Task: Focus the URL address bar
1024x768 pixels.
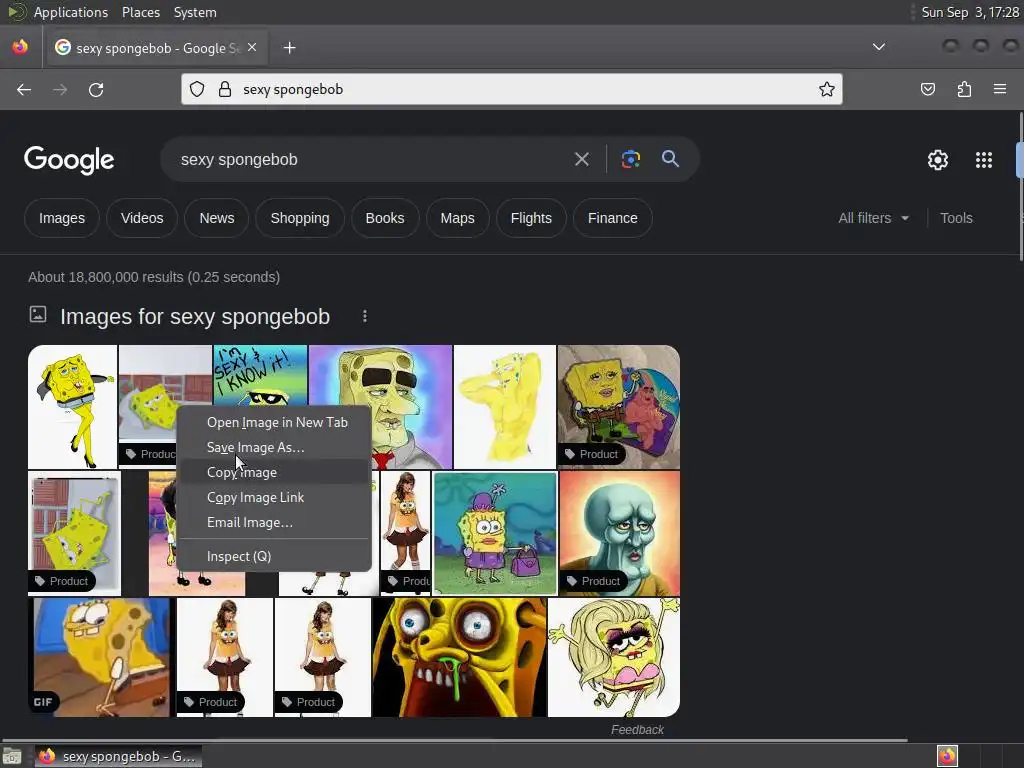Action: click(511, 89)
